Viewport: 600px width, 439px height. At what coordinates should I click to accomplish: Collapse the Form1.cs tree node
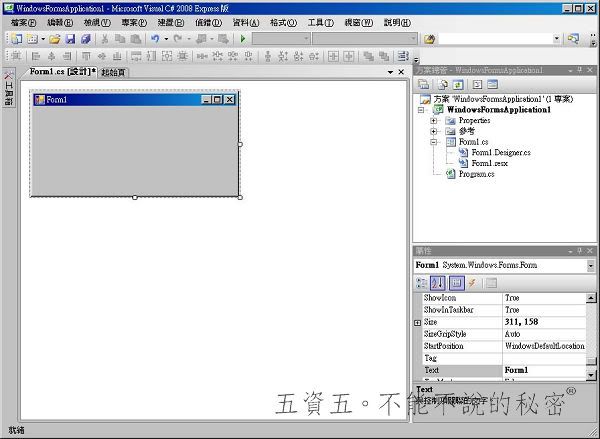(x=434, y=142)
